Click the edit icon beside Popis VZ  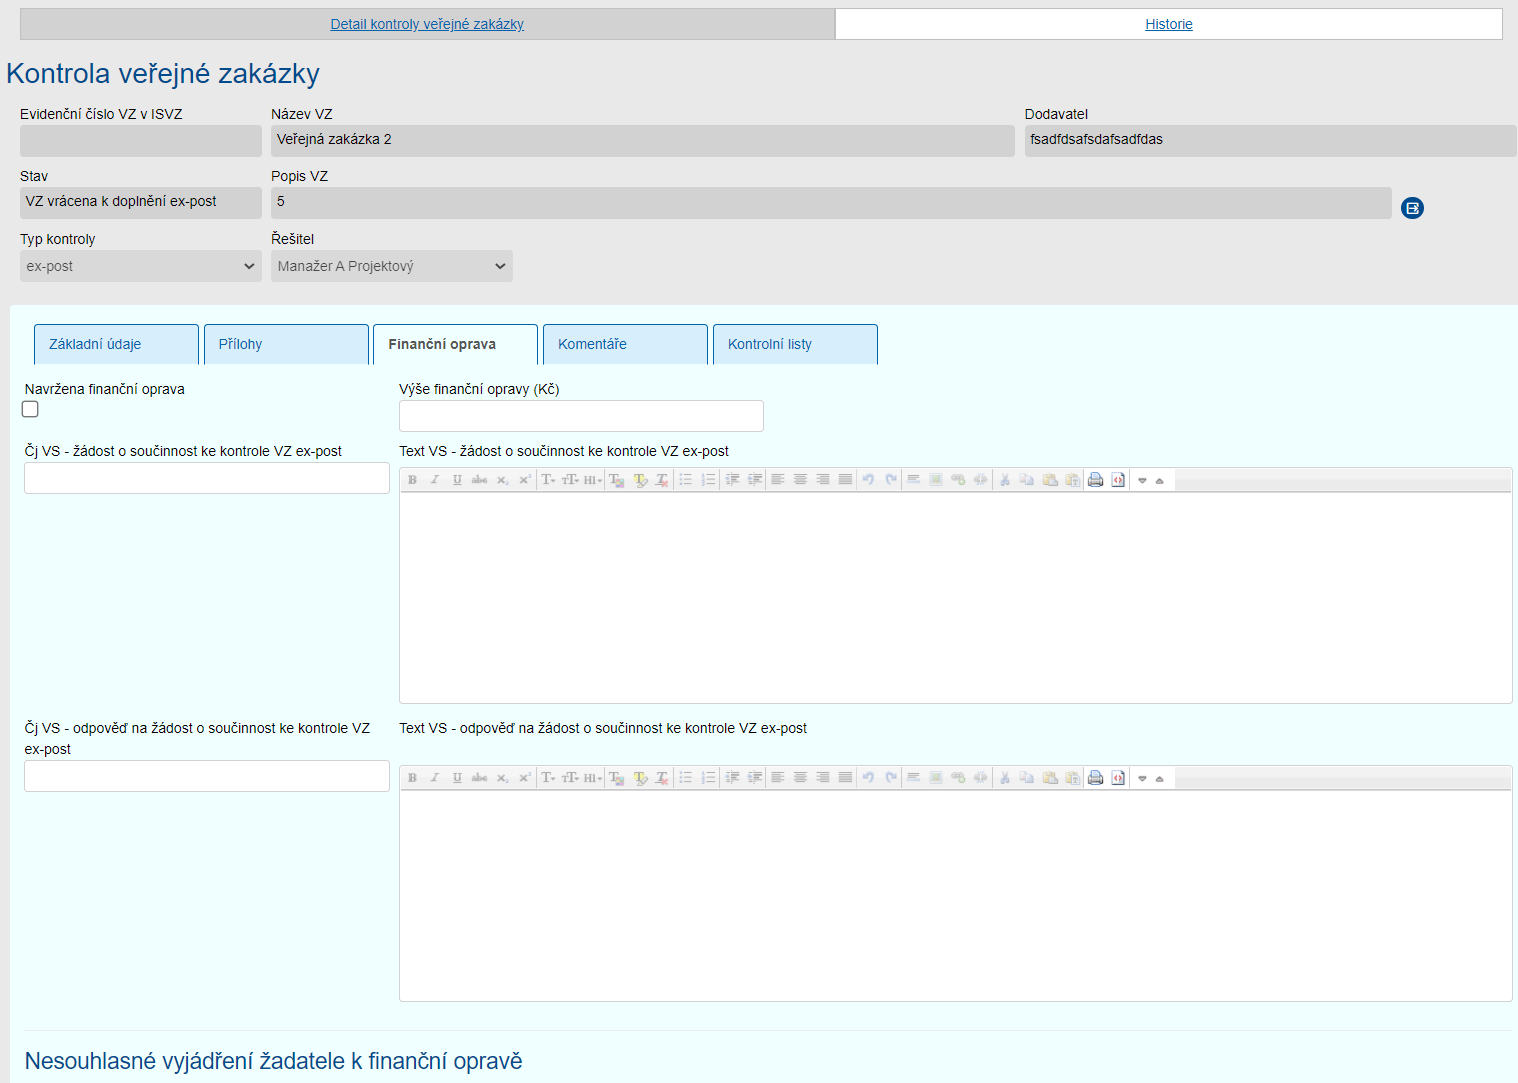[x=1412, y=208]
